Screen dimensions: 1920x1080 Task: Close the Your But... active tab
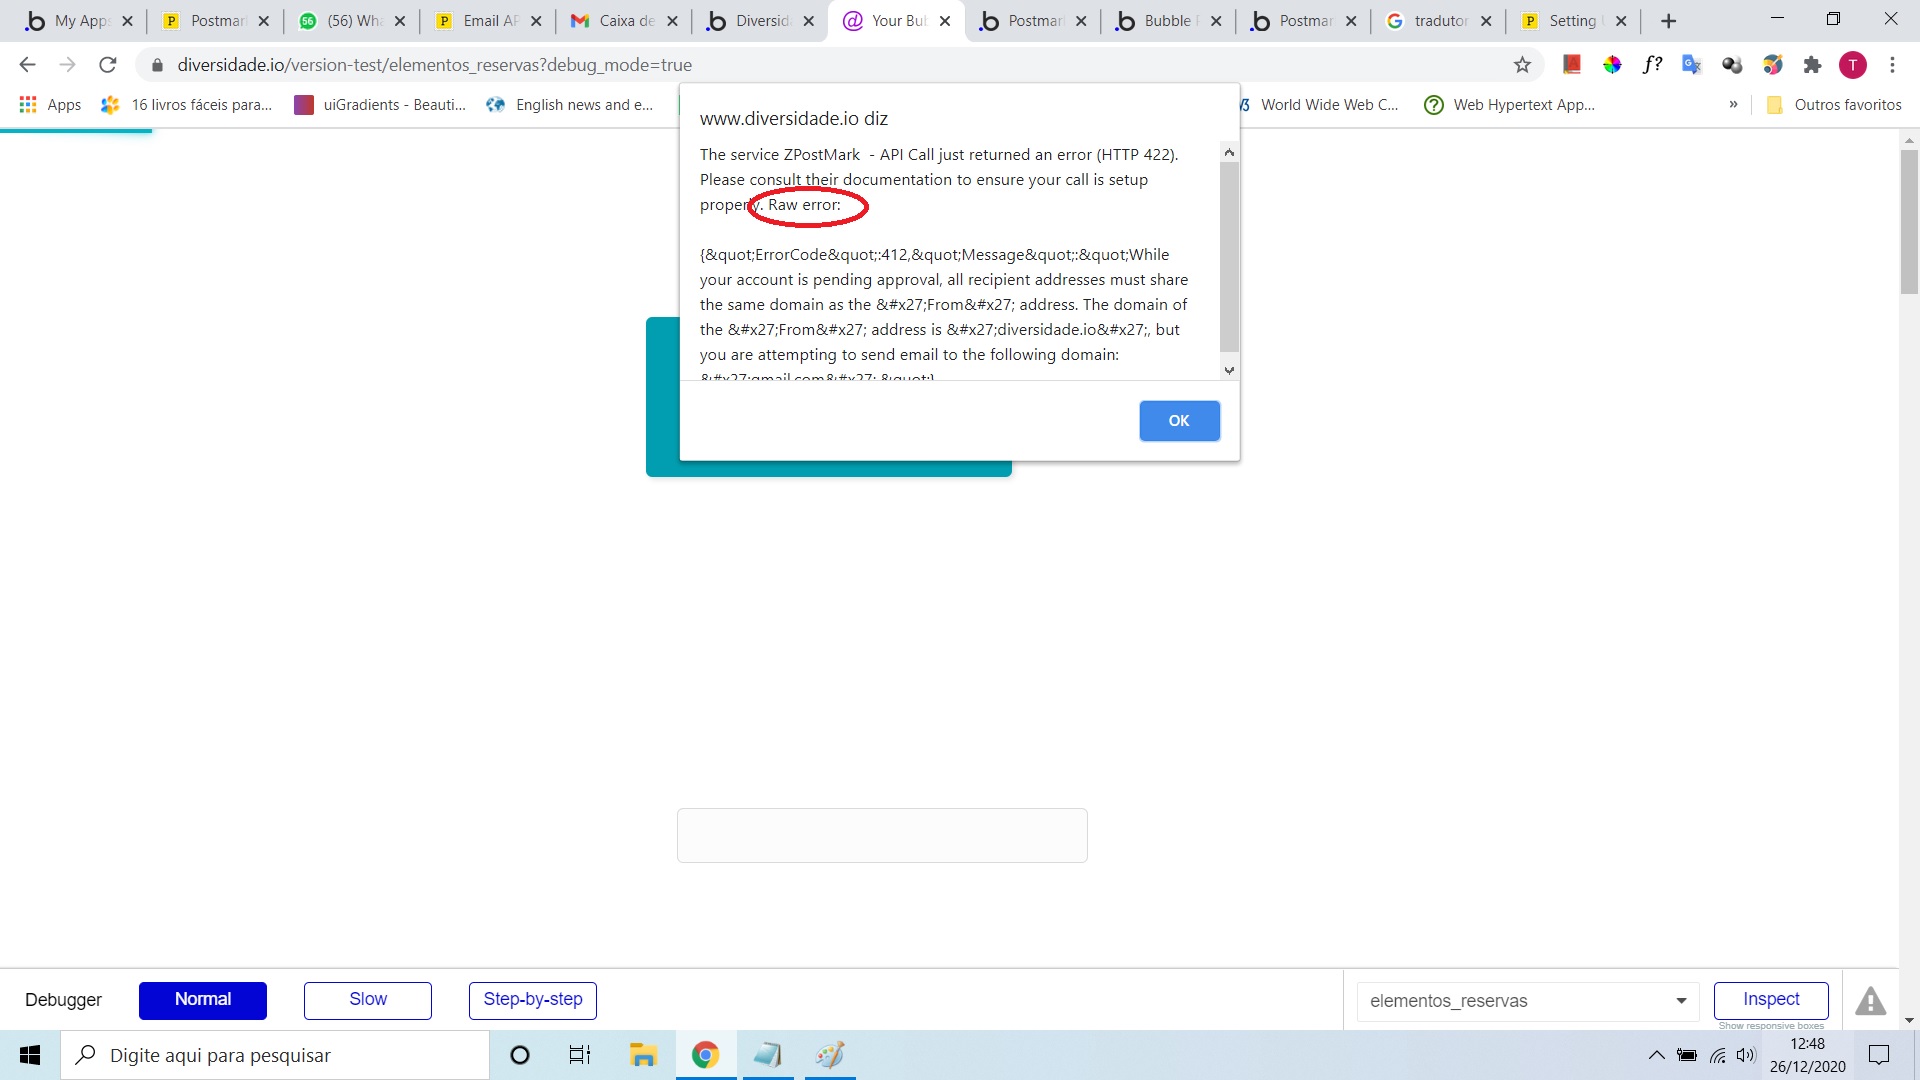(x=945, y=21)
